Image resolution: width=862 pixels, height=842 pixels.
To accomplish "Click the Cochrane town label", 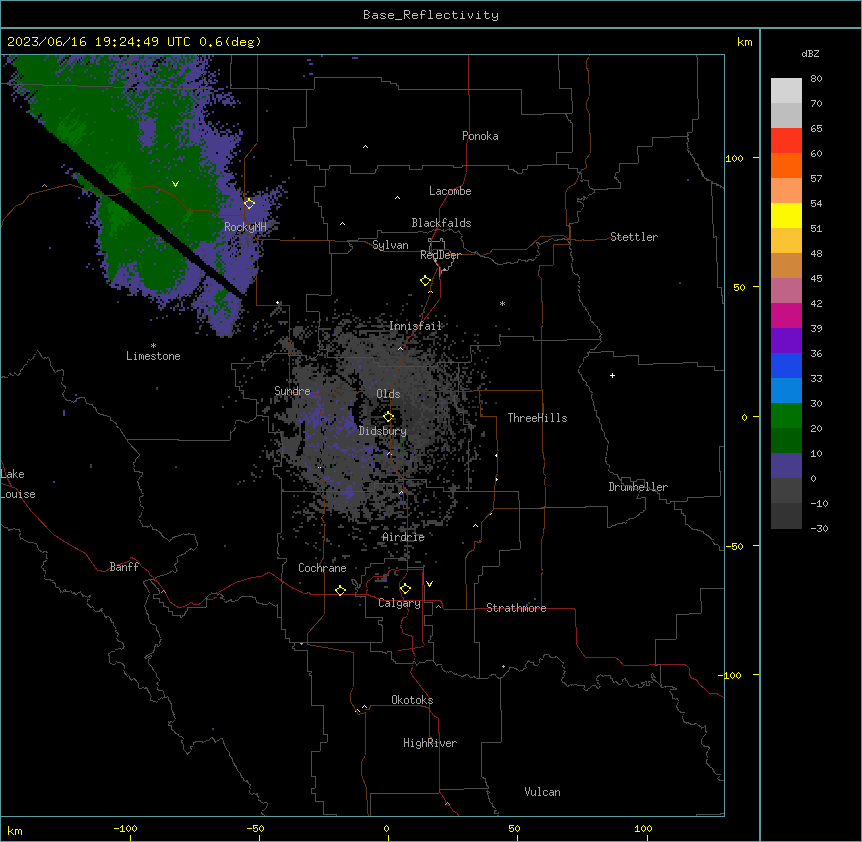I will point(322,568).
